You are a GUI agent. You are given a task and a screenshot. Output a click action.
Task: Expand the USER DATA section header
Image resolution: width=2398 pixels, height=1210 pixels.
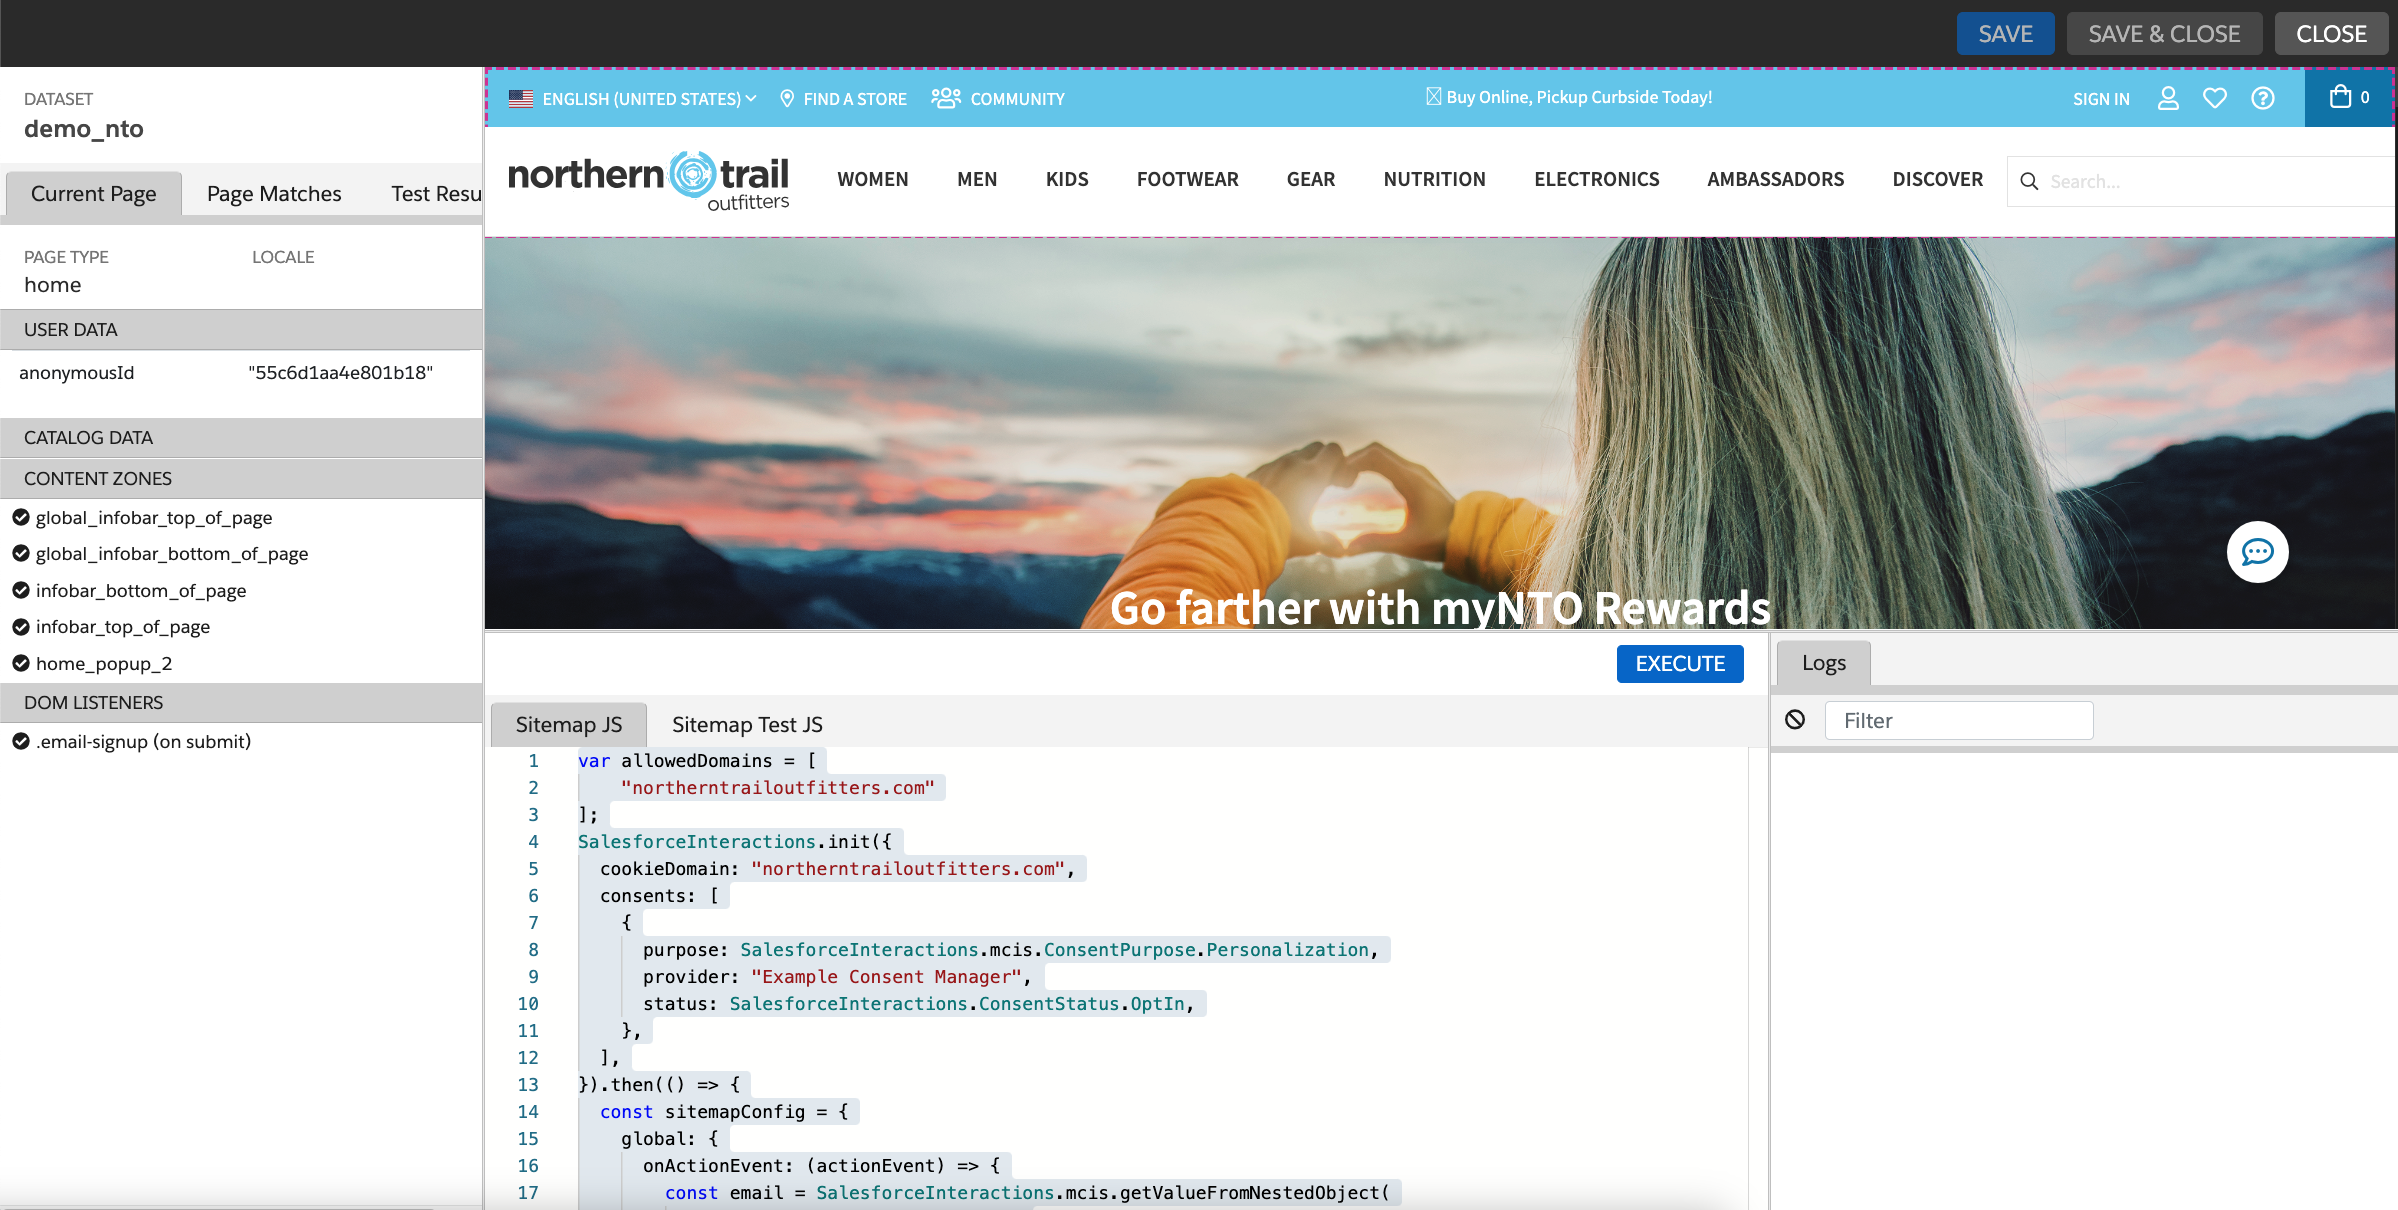(241, 330)
